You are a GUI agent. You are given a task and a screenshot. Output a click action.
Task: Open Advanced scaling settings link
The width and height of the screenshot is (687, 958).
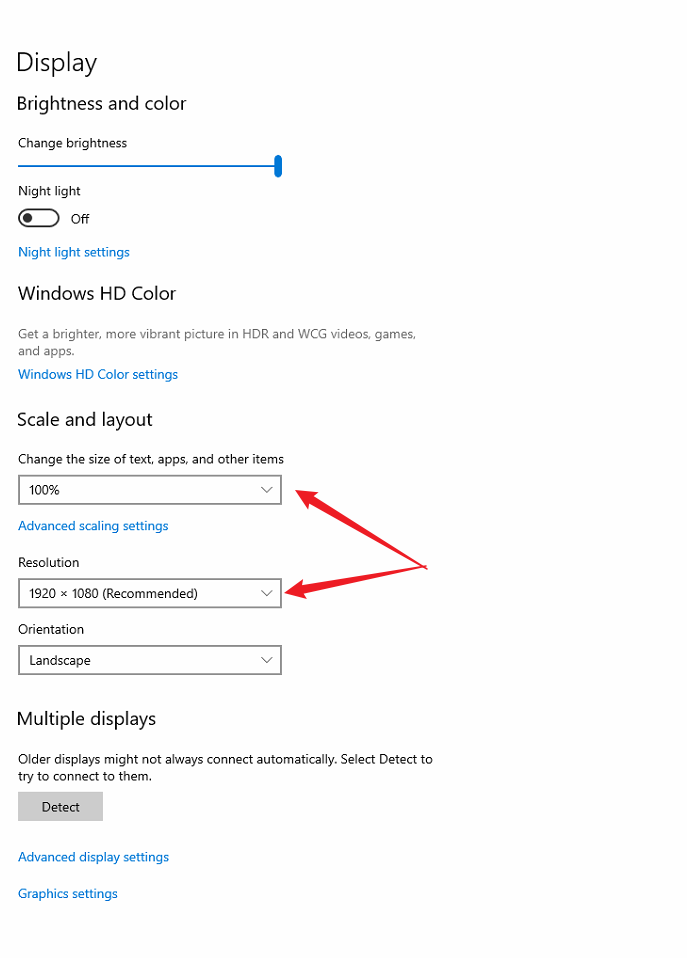click(93, 526)
